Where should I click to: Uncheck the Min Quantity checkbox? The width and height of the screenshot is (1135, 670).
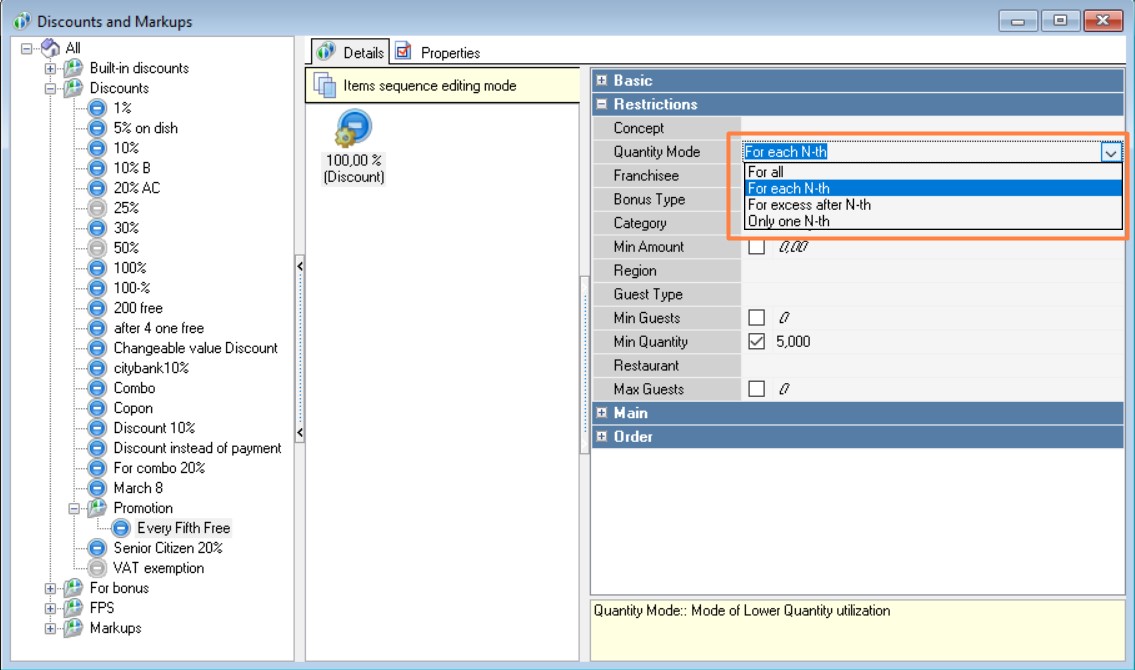pos(757,342)
